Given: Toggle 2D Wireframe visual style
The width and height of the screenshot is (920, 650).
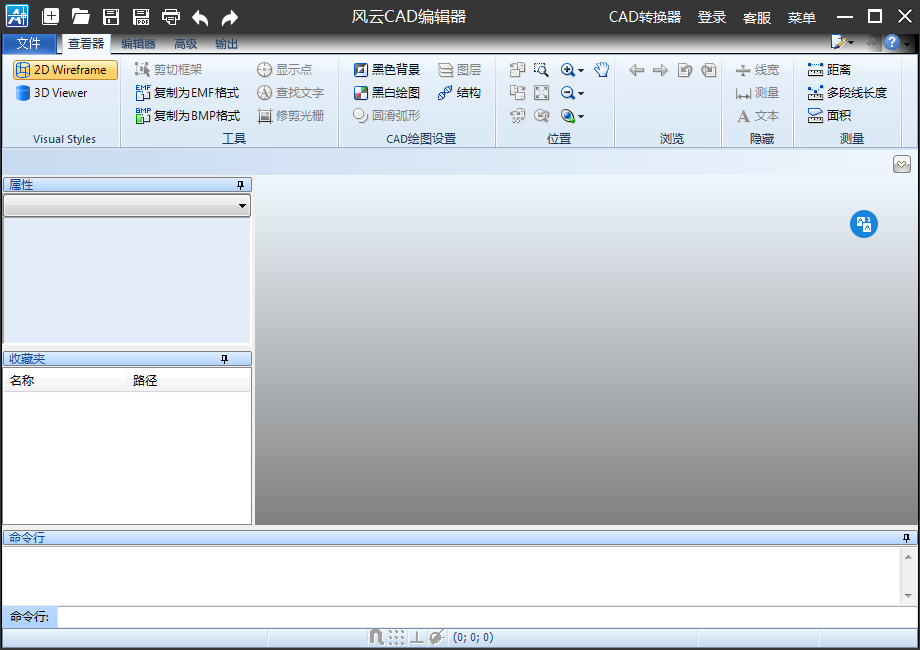Looking at the screenshot, I should [65, 70].
